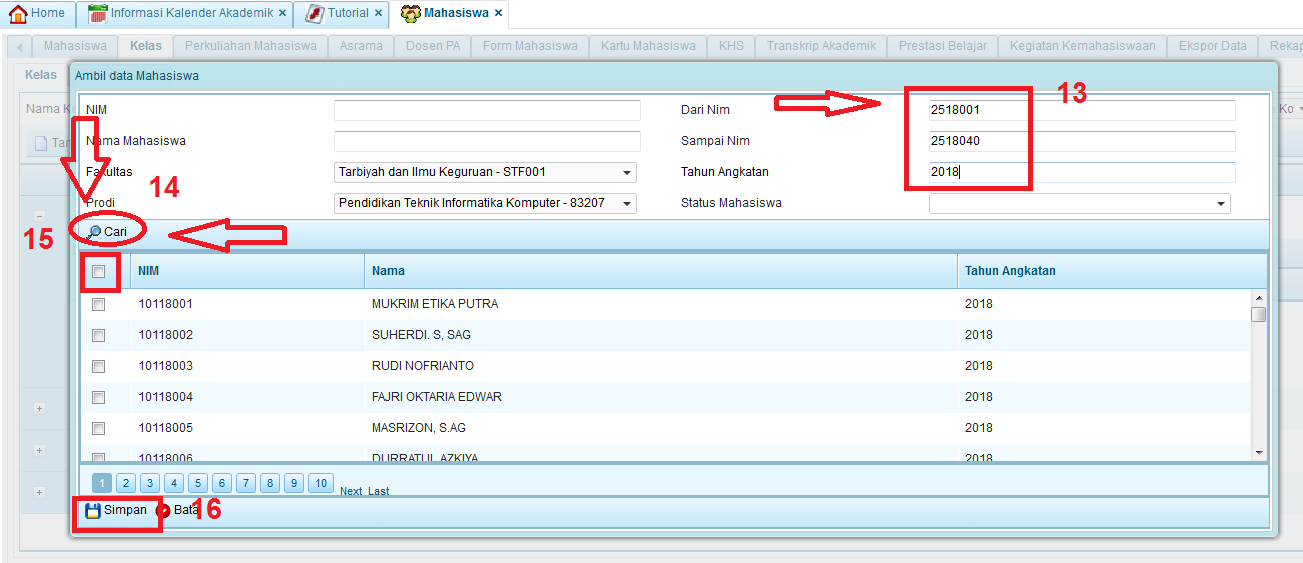The image size is (1303, 563).
Task: Click the Tutorial tab book icon
Action: 314,14
